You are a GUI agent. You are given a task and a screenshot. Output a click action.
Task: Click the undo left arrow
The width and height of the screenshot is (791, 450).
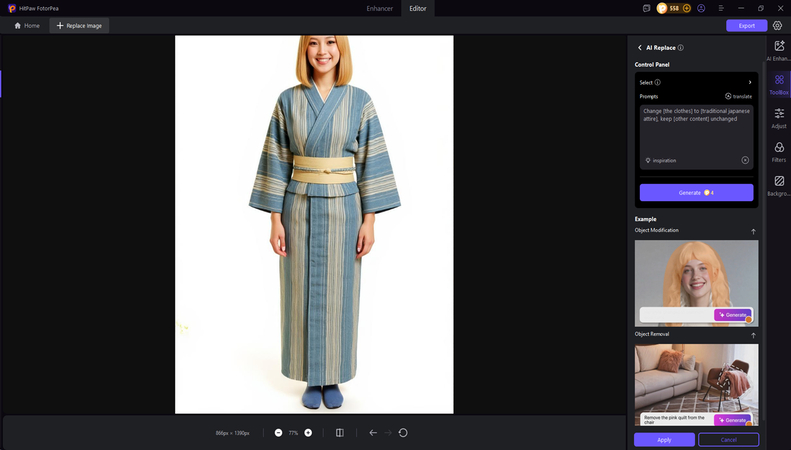click(373, 433)
